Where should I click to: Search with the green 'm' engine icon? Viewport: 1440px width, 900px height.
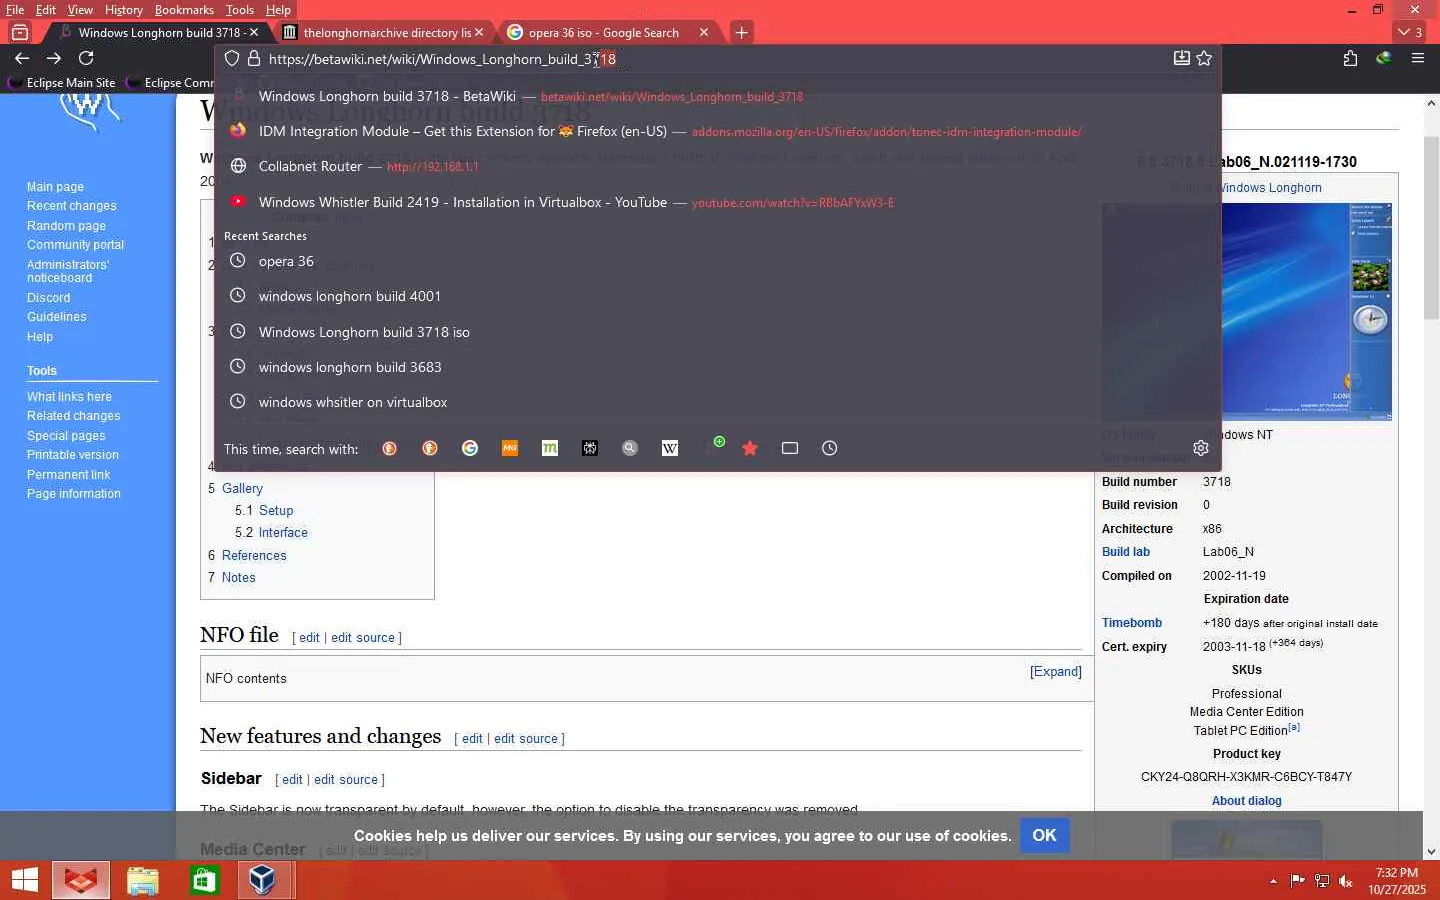click(x=550, y=448)
